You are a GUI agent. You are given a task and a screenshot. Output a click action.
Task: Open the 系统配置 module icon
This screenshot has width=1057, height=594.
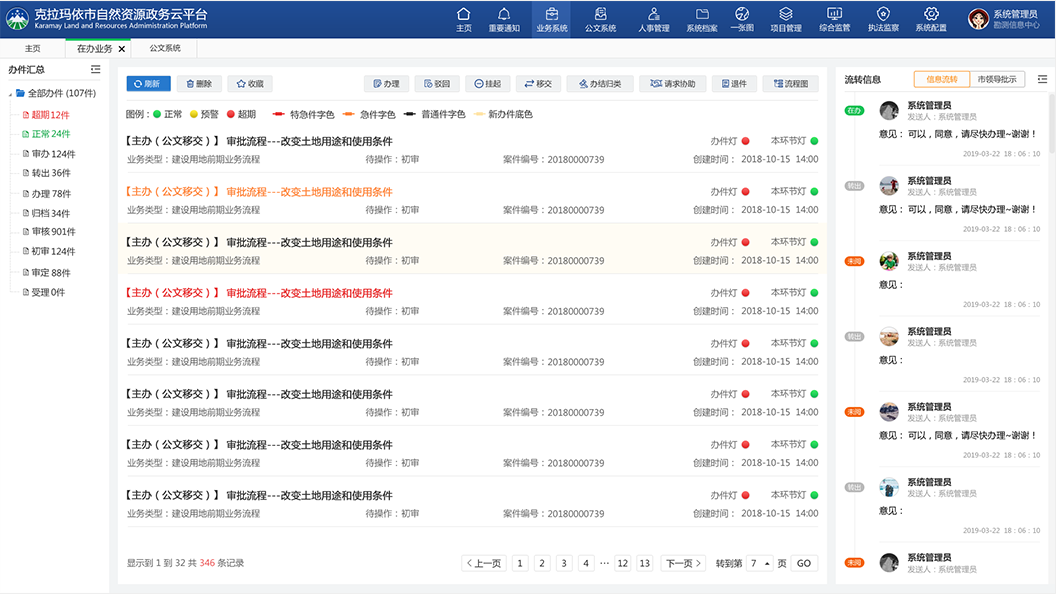pyautogui.click(x=930, y=17)
